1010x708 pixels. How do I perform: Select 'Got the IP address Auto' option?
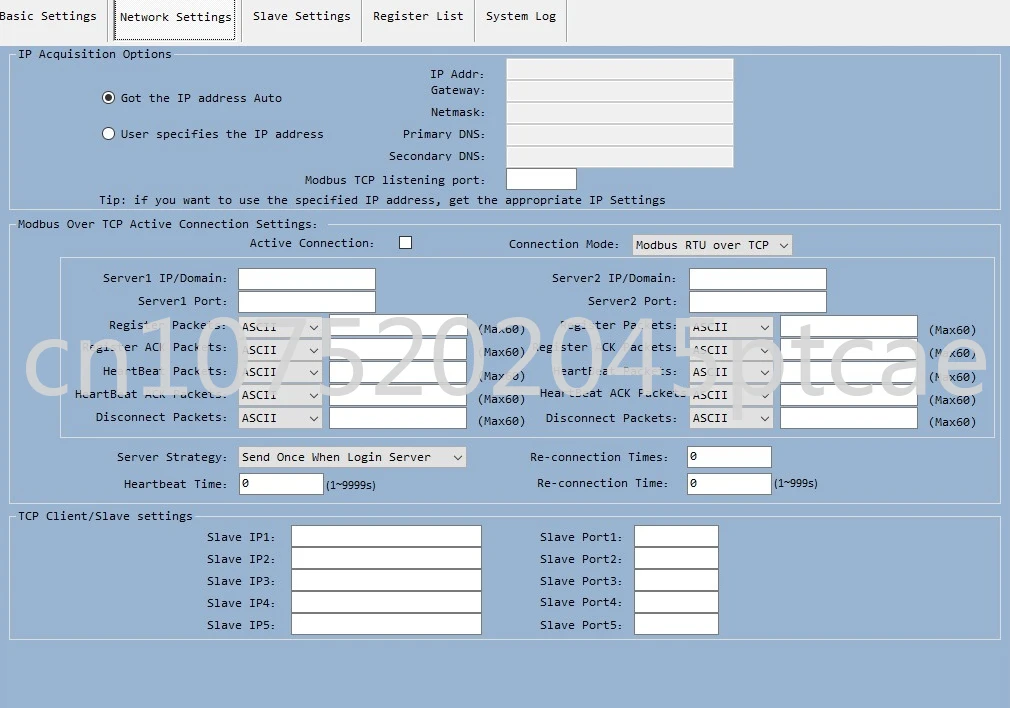pyautogui.click(x=109, y=98)
